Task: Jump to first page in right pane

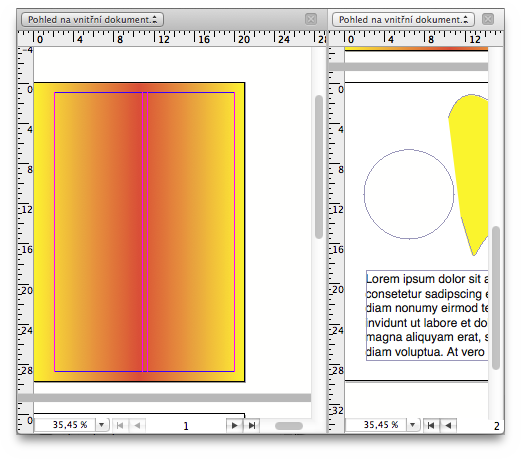Action: coord(431,425)
